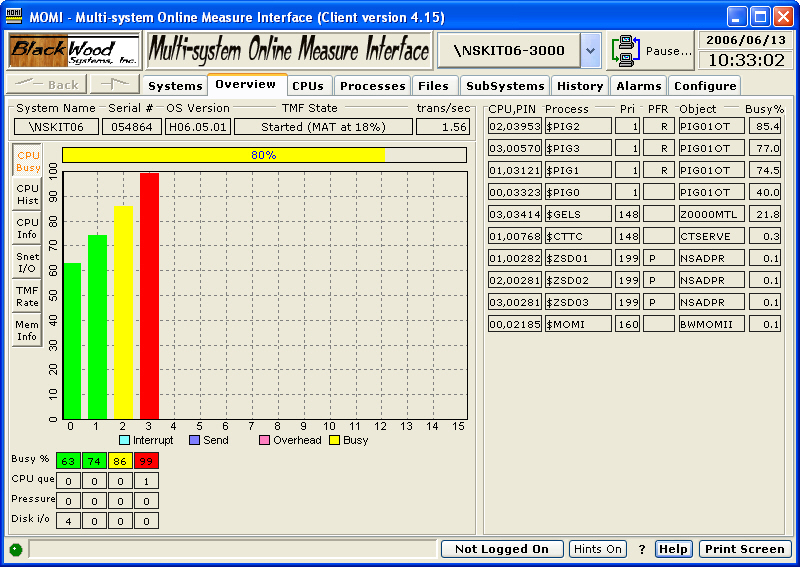Click the 85.4 busy percent cell
800x567 pixels.
tap(765, 126)
